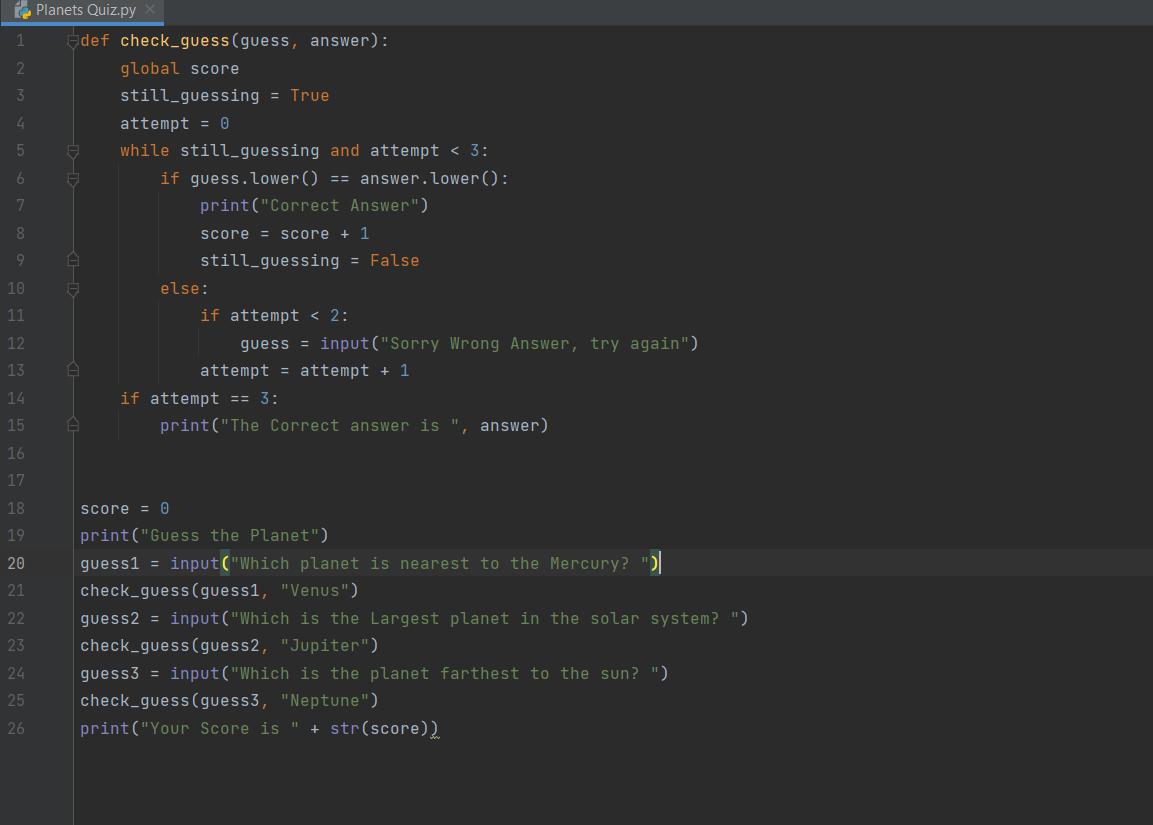The height and width of the screenshot is (825, 1153).
Task: Click 'str' call on line 26
Action: pyautogui.click(x=345, y=729)
